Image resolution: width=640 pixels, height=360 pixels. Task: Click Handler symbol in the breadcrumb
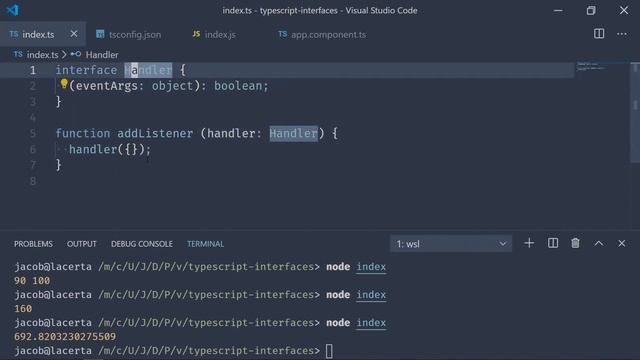tap(102, 55)
